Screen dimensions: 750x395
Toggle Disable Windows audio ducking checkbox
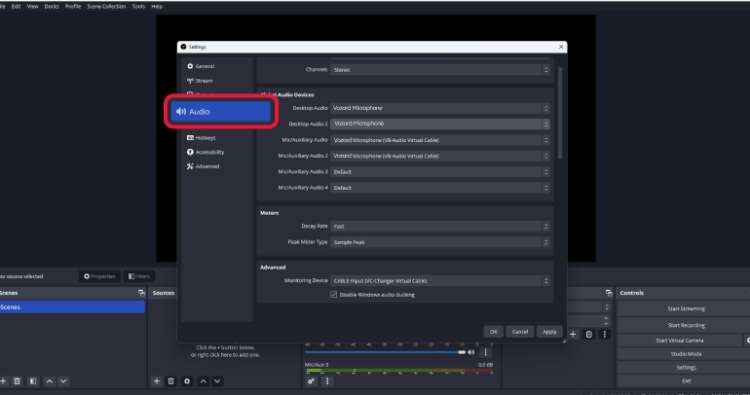tap(333, 295)
